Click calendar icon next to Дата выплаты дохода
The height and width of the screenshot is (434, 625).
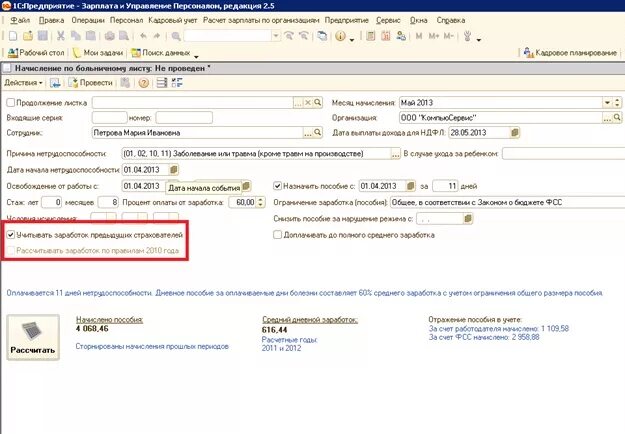[x=515, y=133]
